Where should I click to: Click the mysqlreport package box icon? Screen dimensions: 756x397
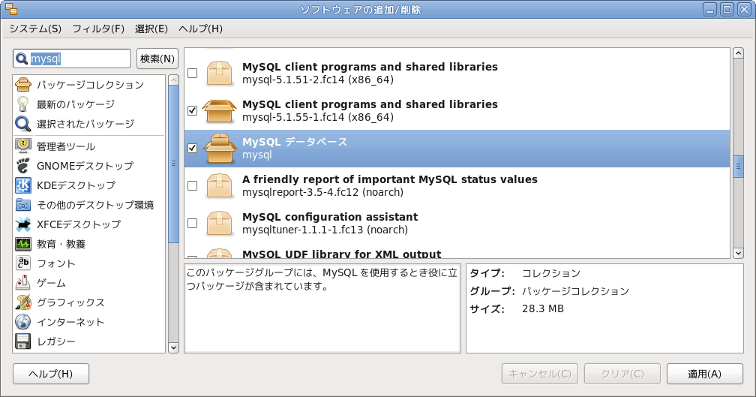pyautogui.click(x=219, y=186)
